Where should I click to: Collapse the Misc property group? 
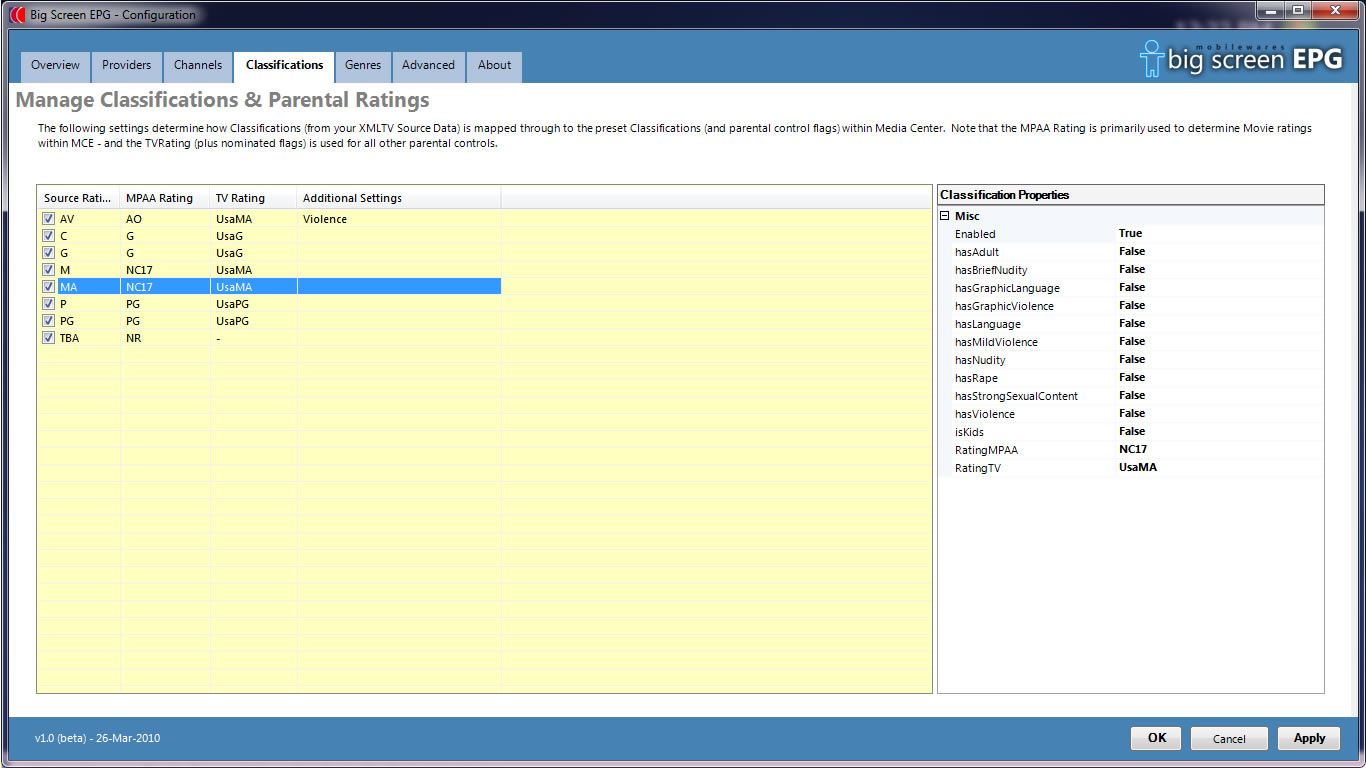pos(944,216)
